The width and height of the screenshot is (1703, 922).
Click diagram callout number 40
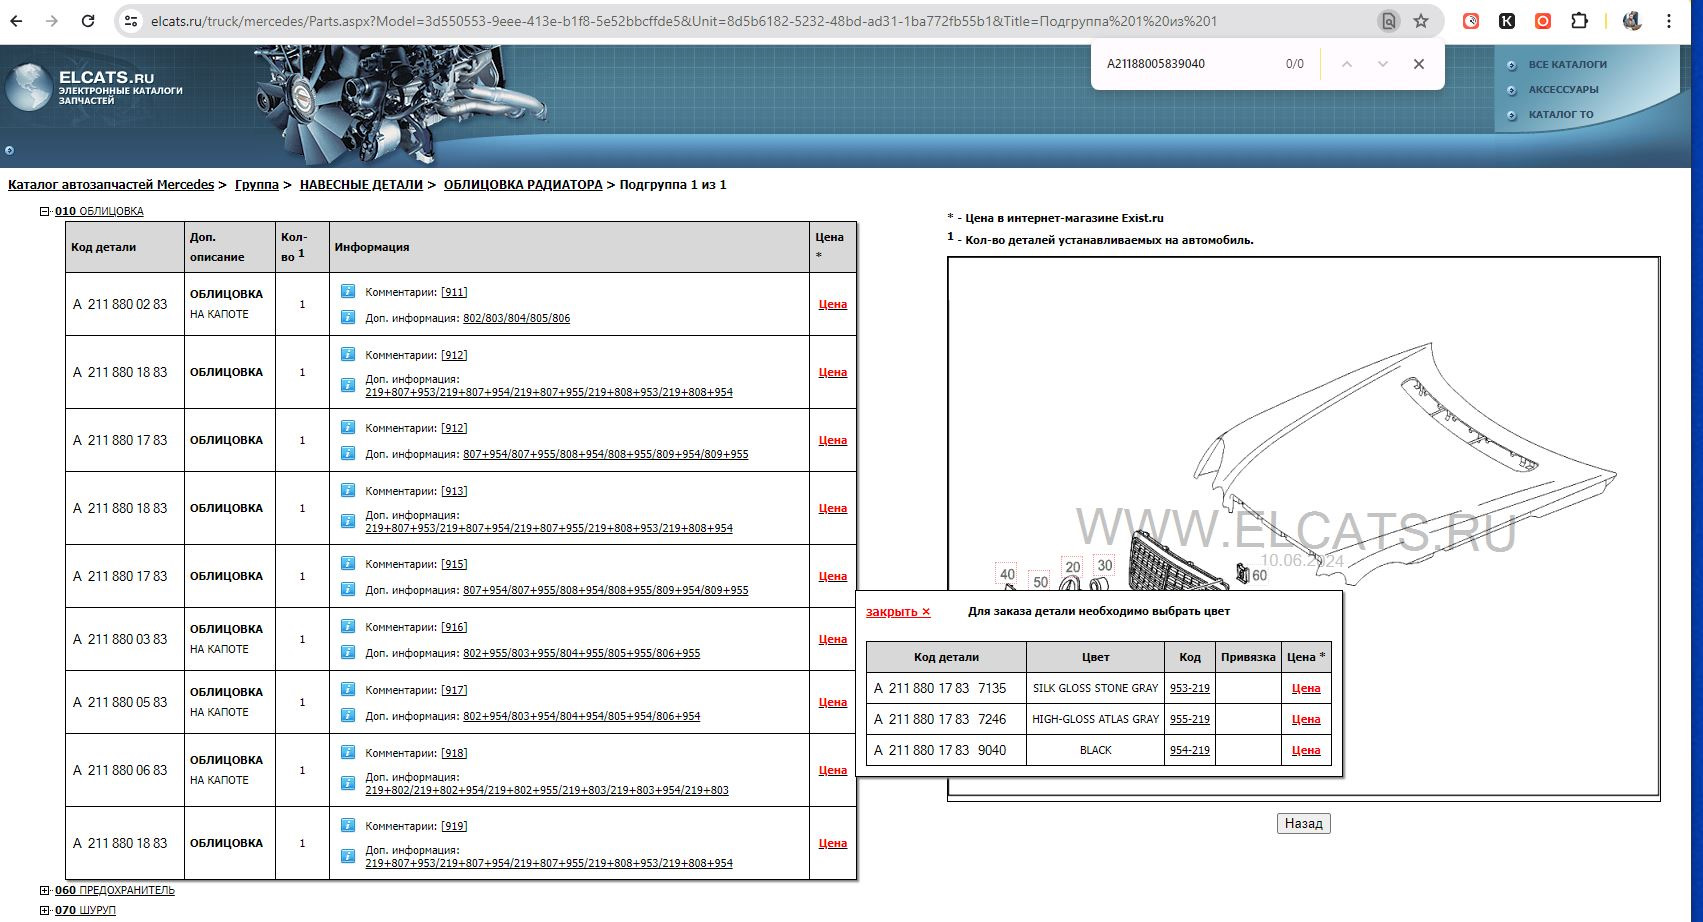(1007, 574)
